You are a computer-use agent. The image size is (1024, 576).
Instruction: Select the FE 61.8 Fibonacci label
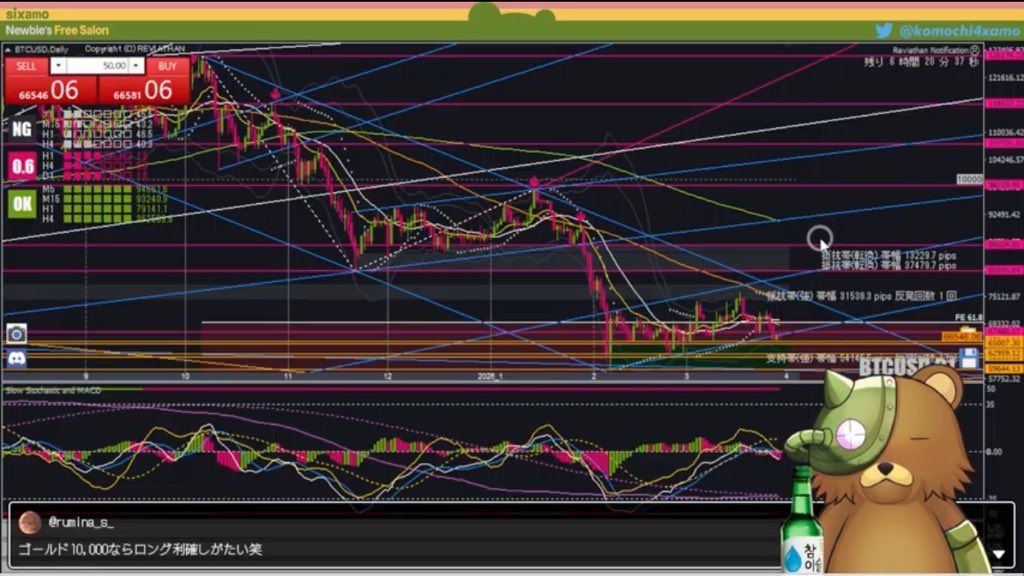coord(968,317)
